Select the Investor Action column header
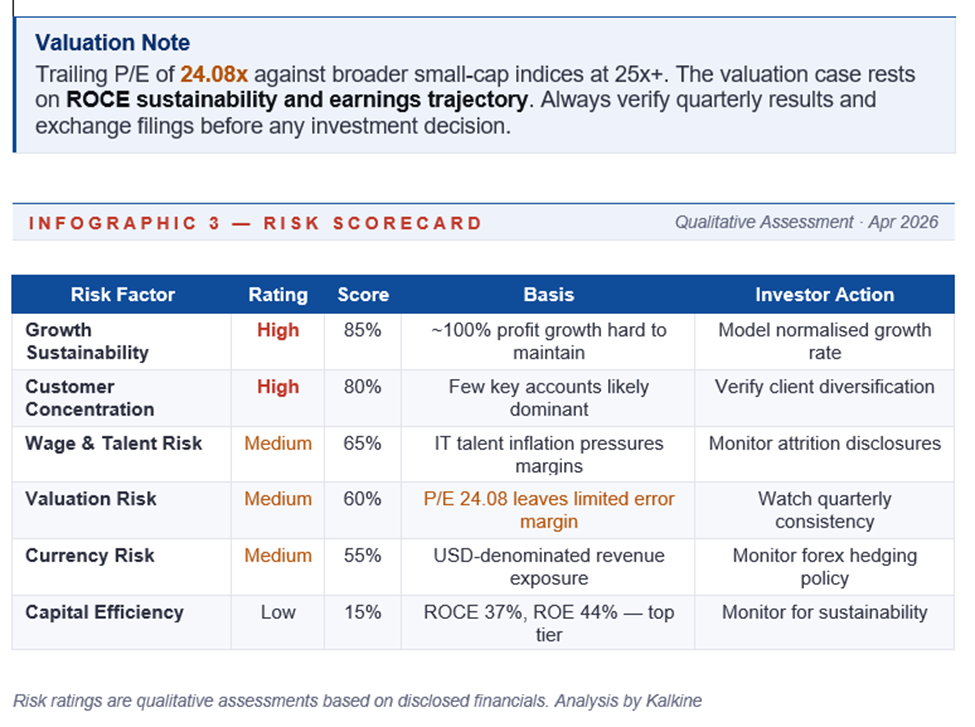Screen dimensions: 975x727 [x=824, y=295]
